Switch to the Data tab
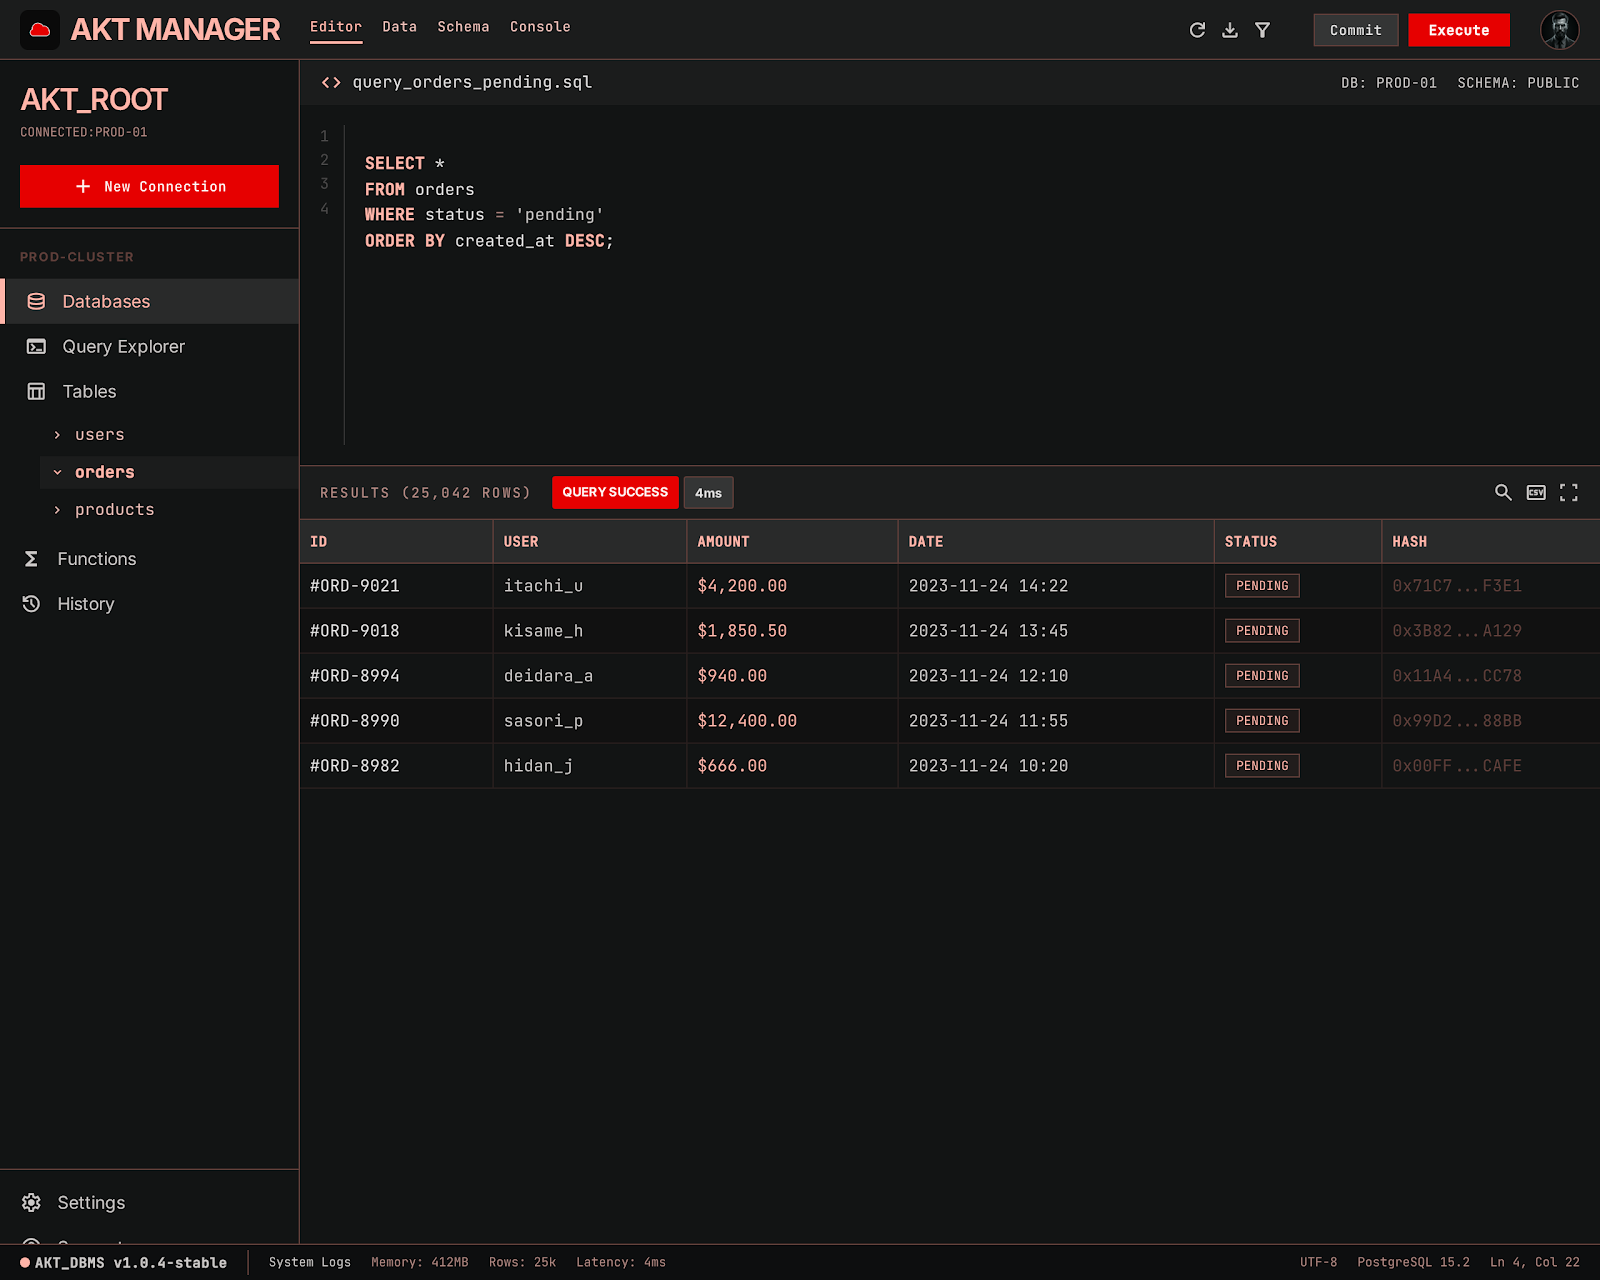Image resolution: width=1600 pixels, height=1280 pixels. (x=399, y=27)
